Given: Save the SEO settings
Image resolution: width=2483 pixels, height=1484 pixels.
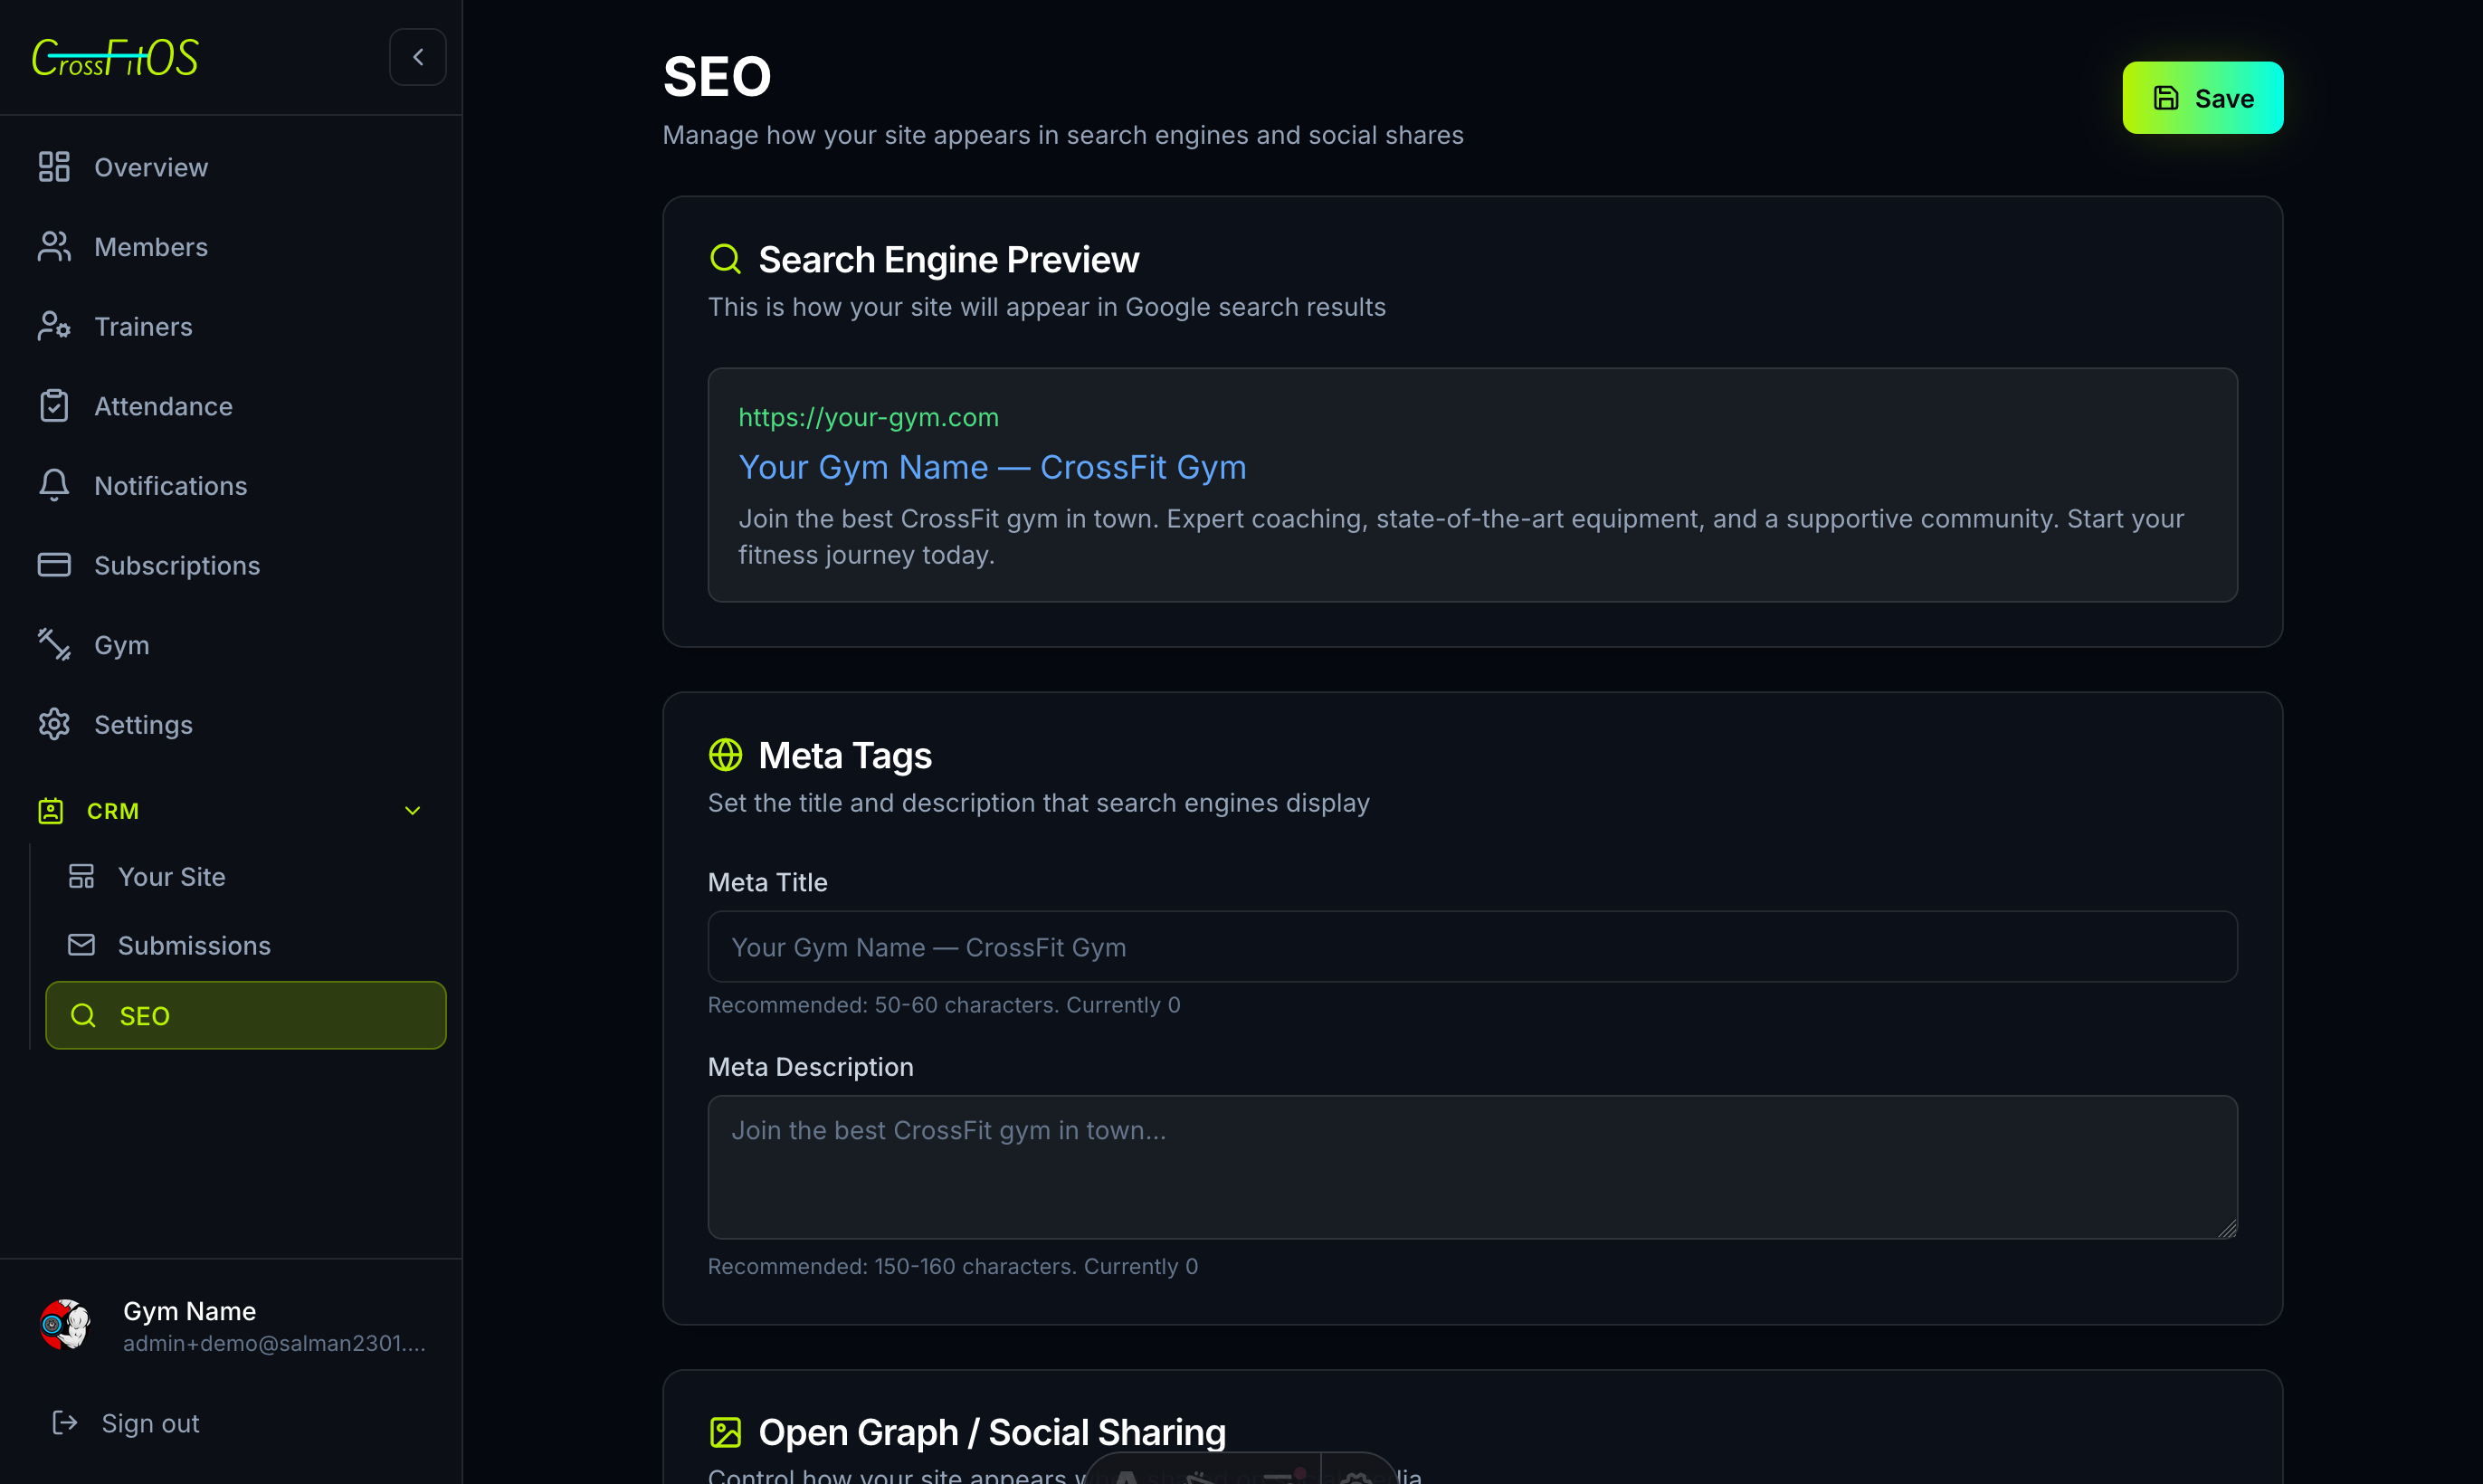Looking at the screenshot, I should pyautogui.click(x=2203, y=98).
